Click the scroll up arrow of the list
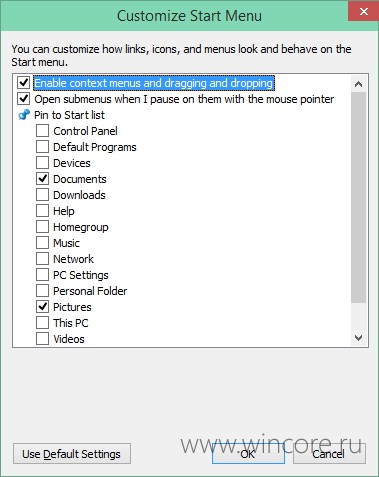 (x=359, y=84)
